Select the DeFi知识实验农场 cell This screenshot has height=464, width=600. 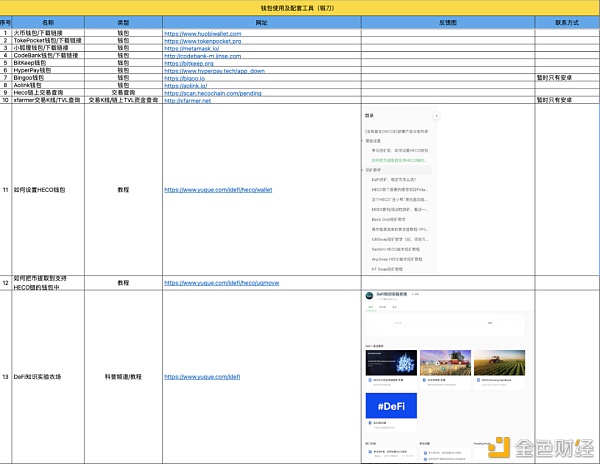[48, 377]
